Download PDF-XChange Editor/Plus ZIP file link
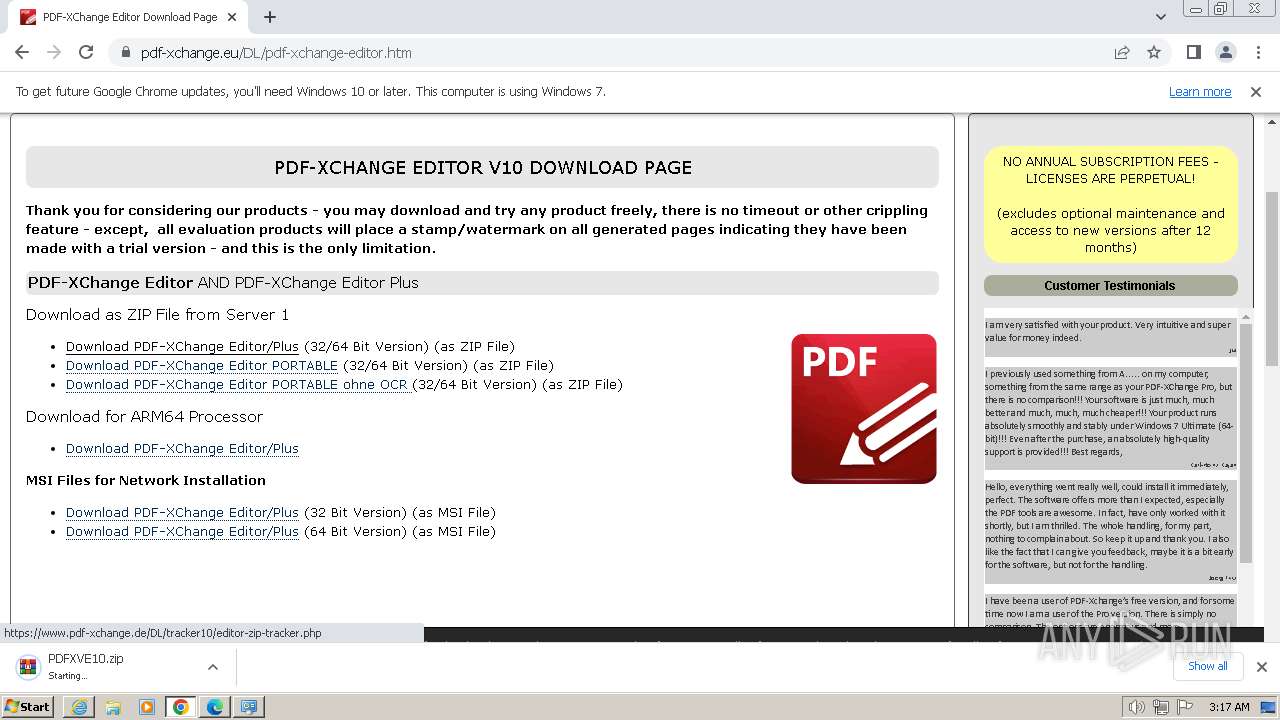The image size is (1280, 720). (182, 346)
